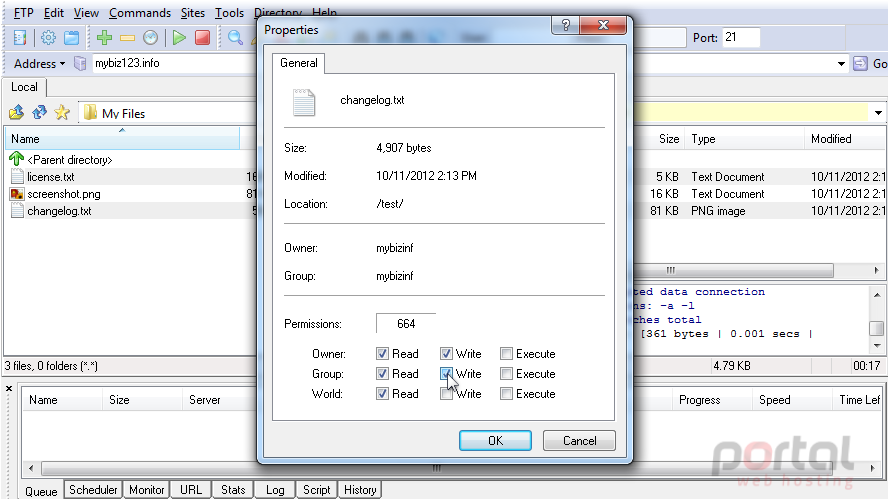This screenshot has height=500, width=889.
Task: Switch to the Script tab
Action: tap(316, 489)
